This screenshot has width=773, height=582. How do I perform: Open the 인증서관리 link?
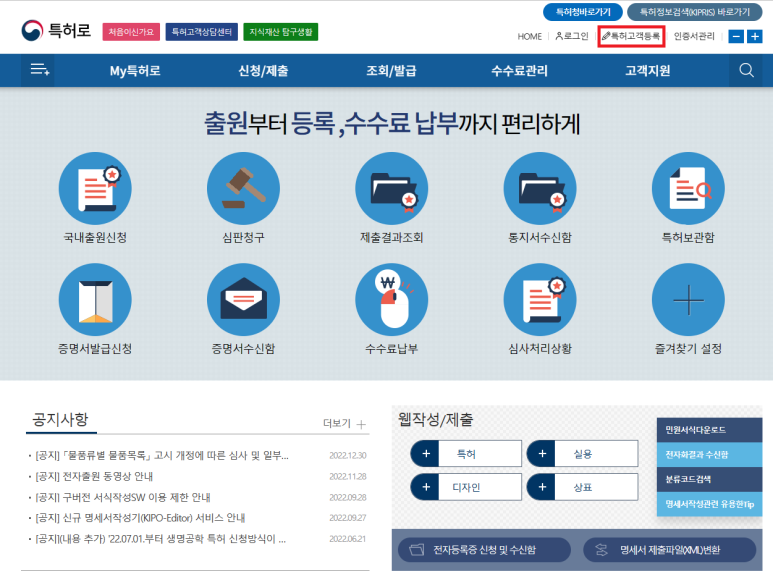pyautogui.click(x=694, y=36)
